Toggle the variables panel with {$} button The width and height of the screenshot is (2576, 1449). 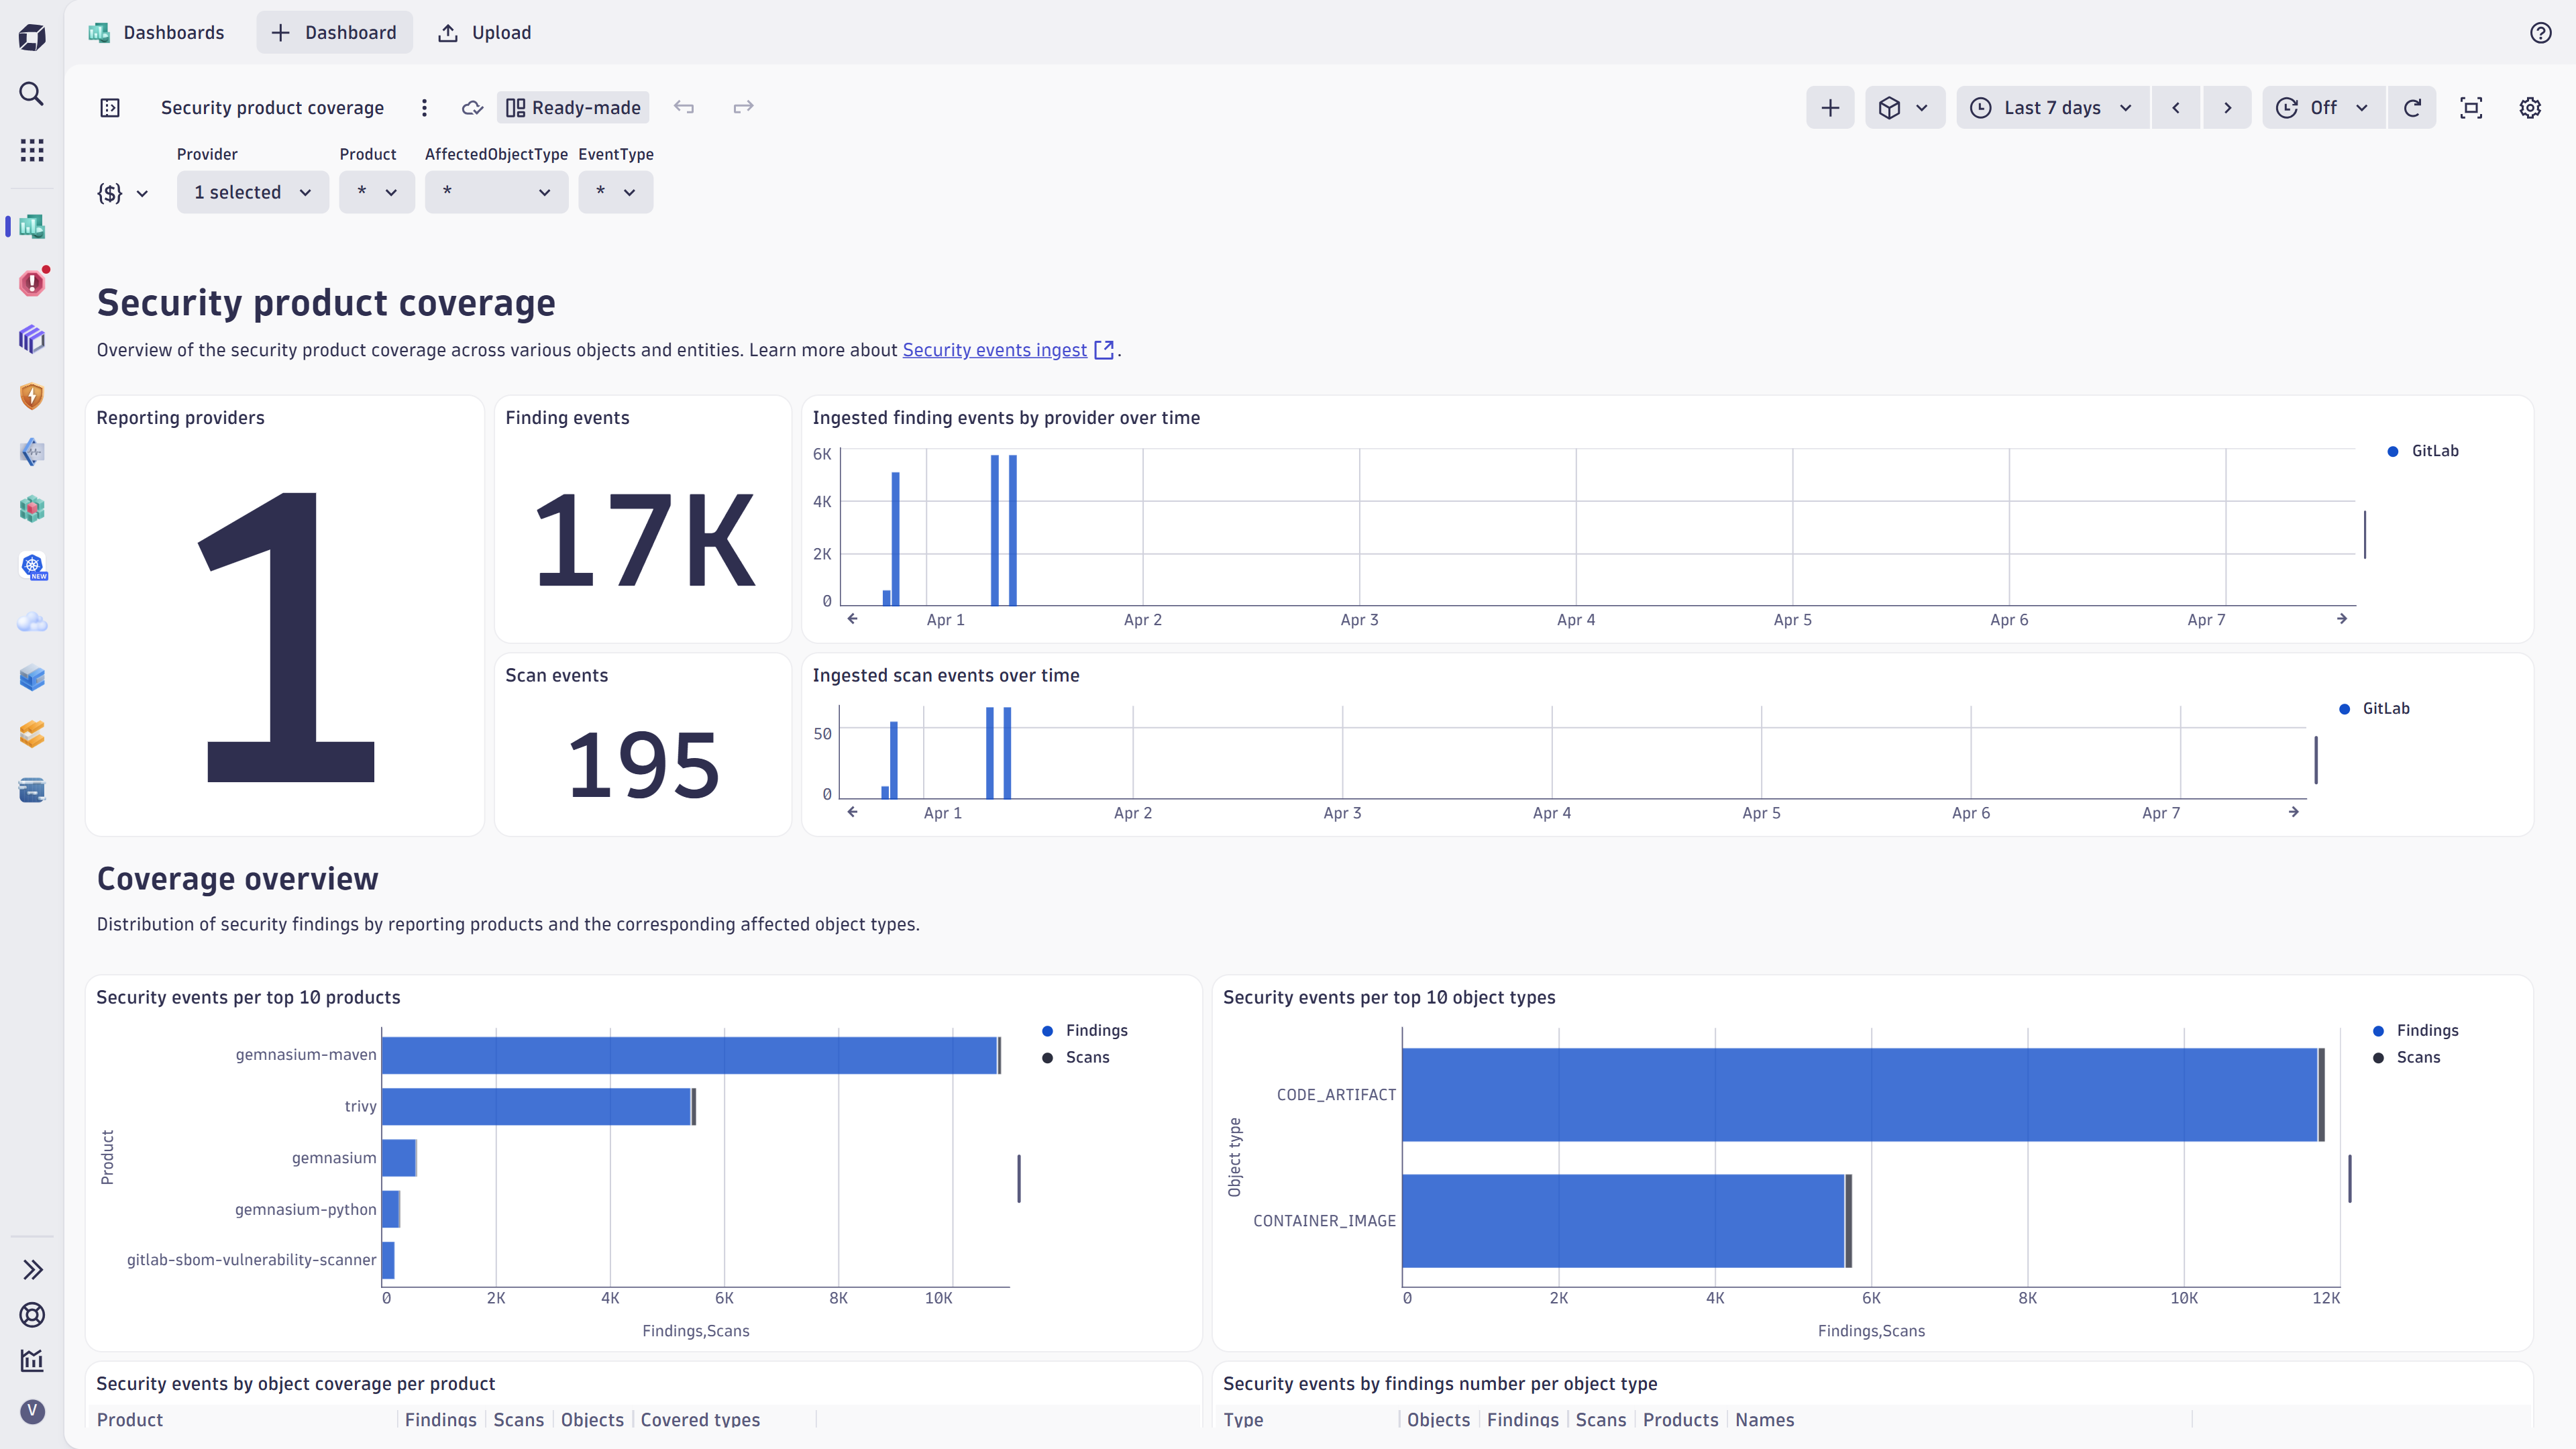[x=123, y=193]
